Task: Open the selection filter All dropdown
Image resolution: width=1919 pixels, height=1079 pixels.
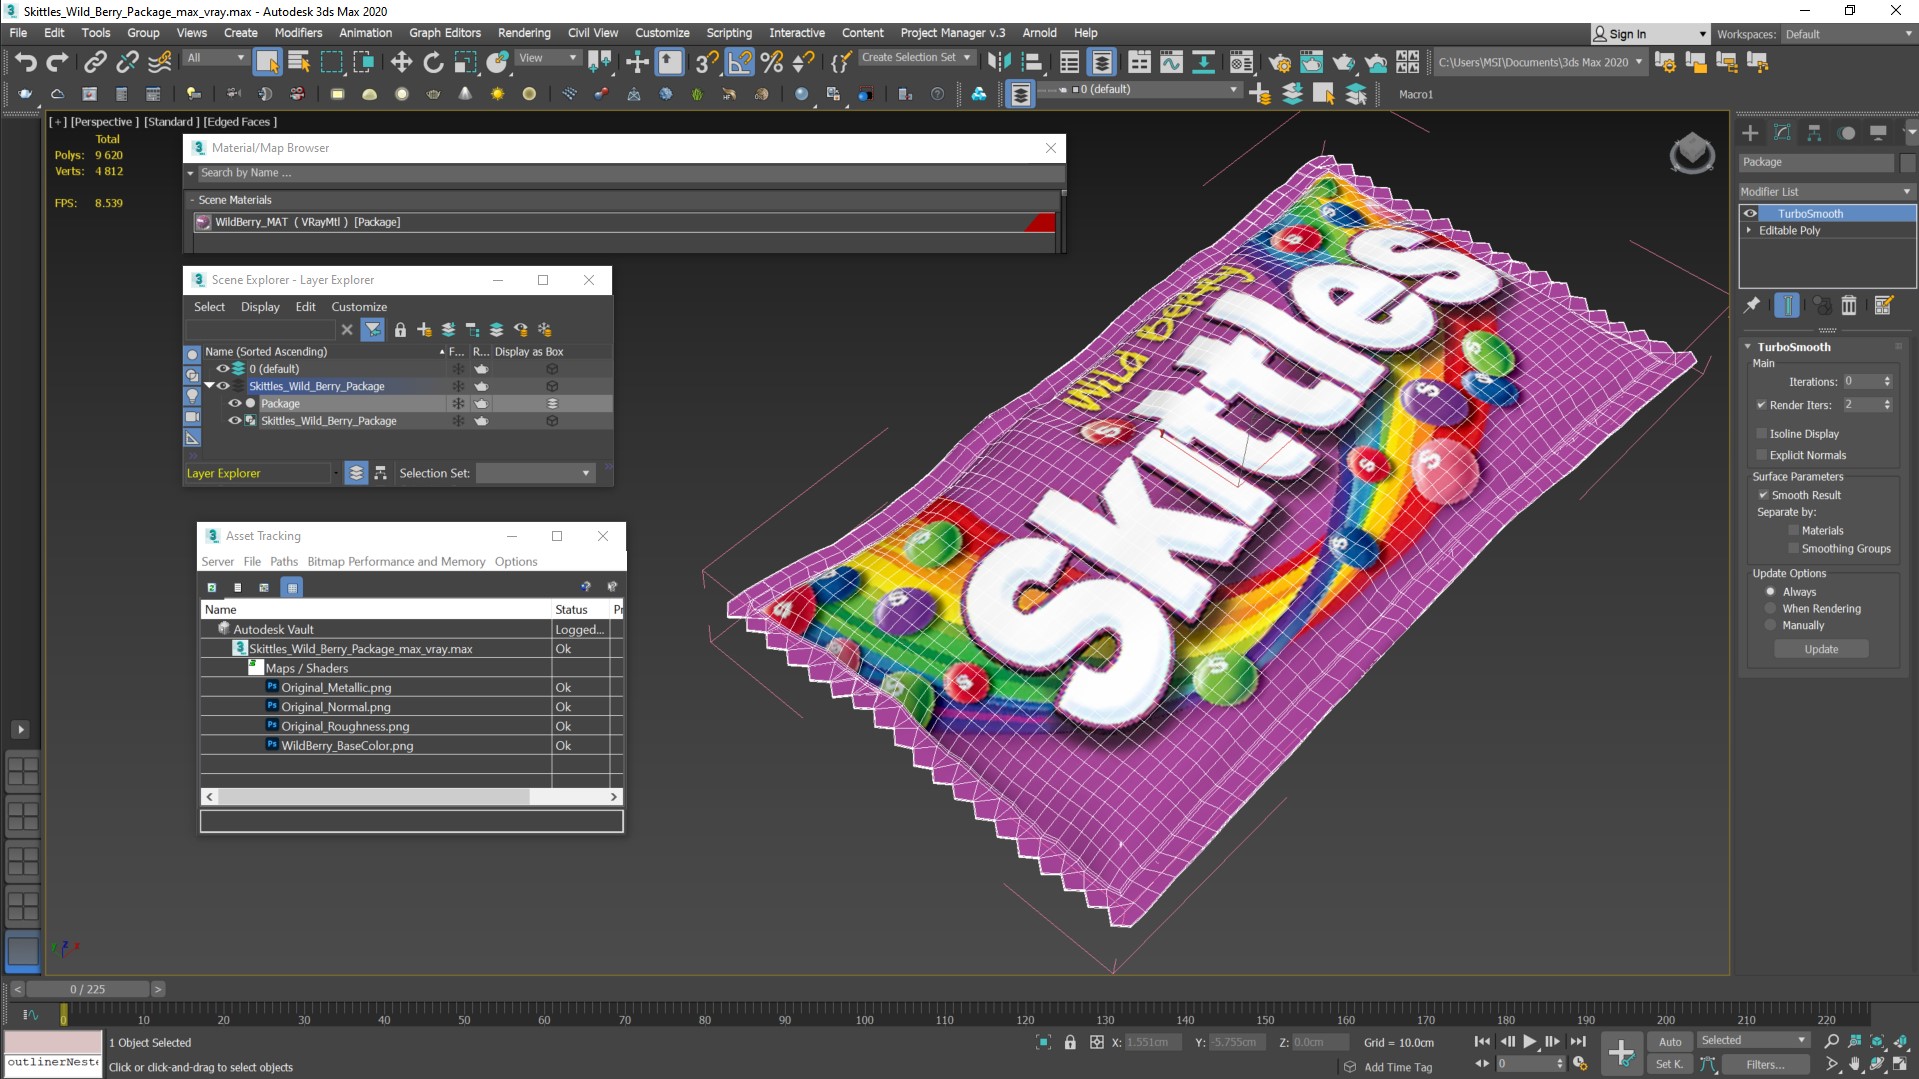Action: pos(215,57)
